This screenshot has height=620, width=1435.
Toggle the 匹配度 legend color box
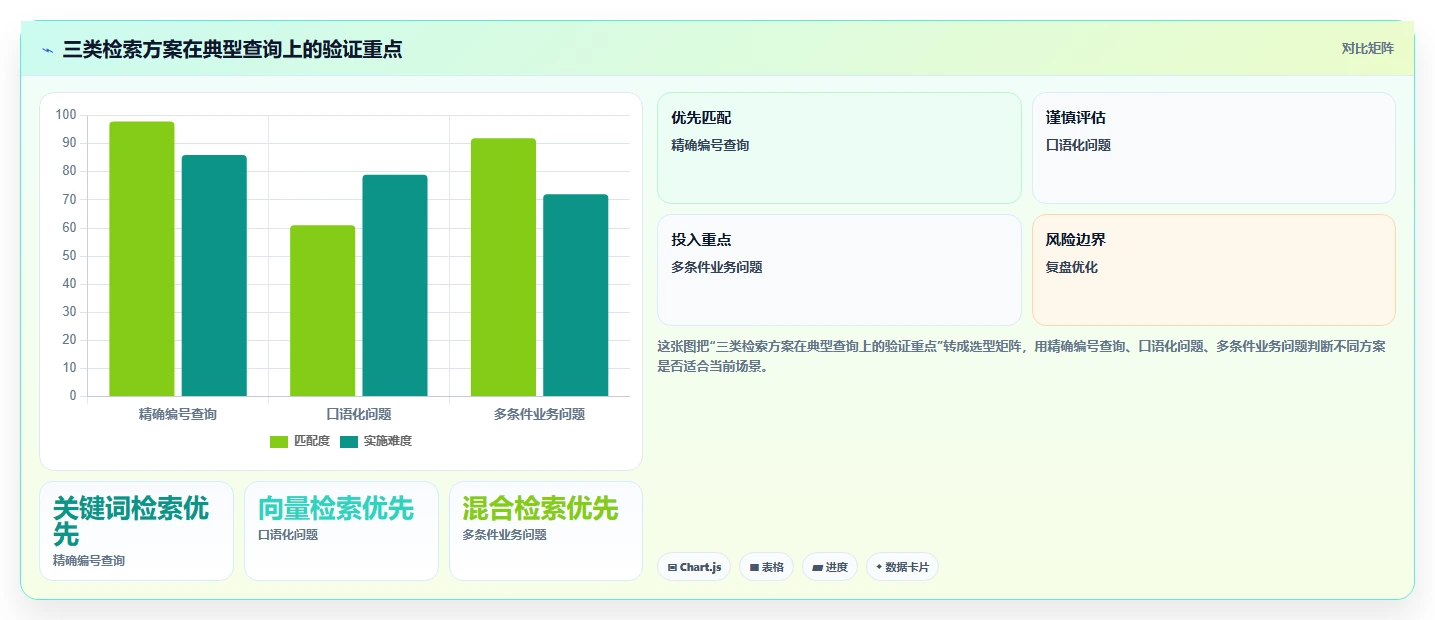(x=279, y=441)
